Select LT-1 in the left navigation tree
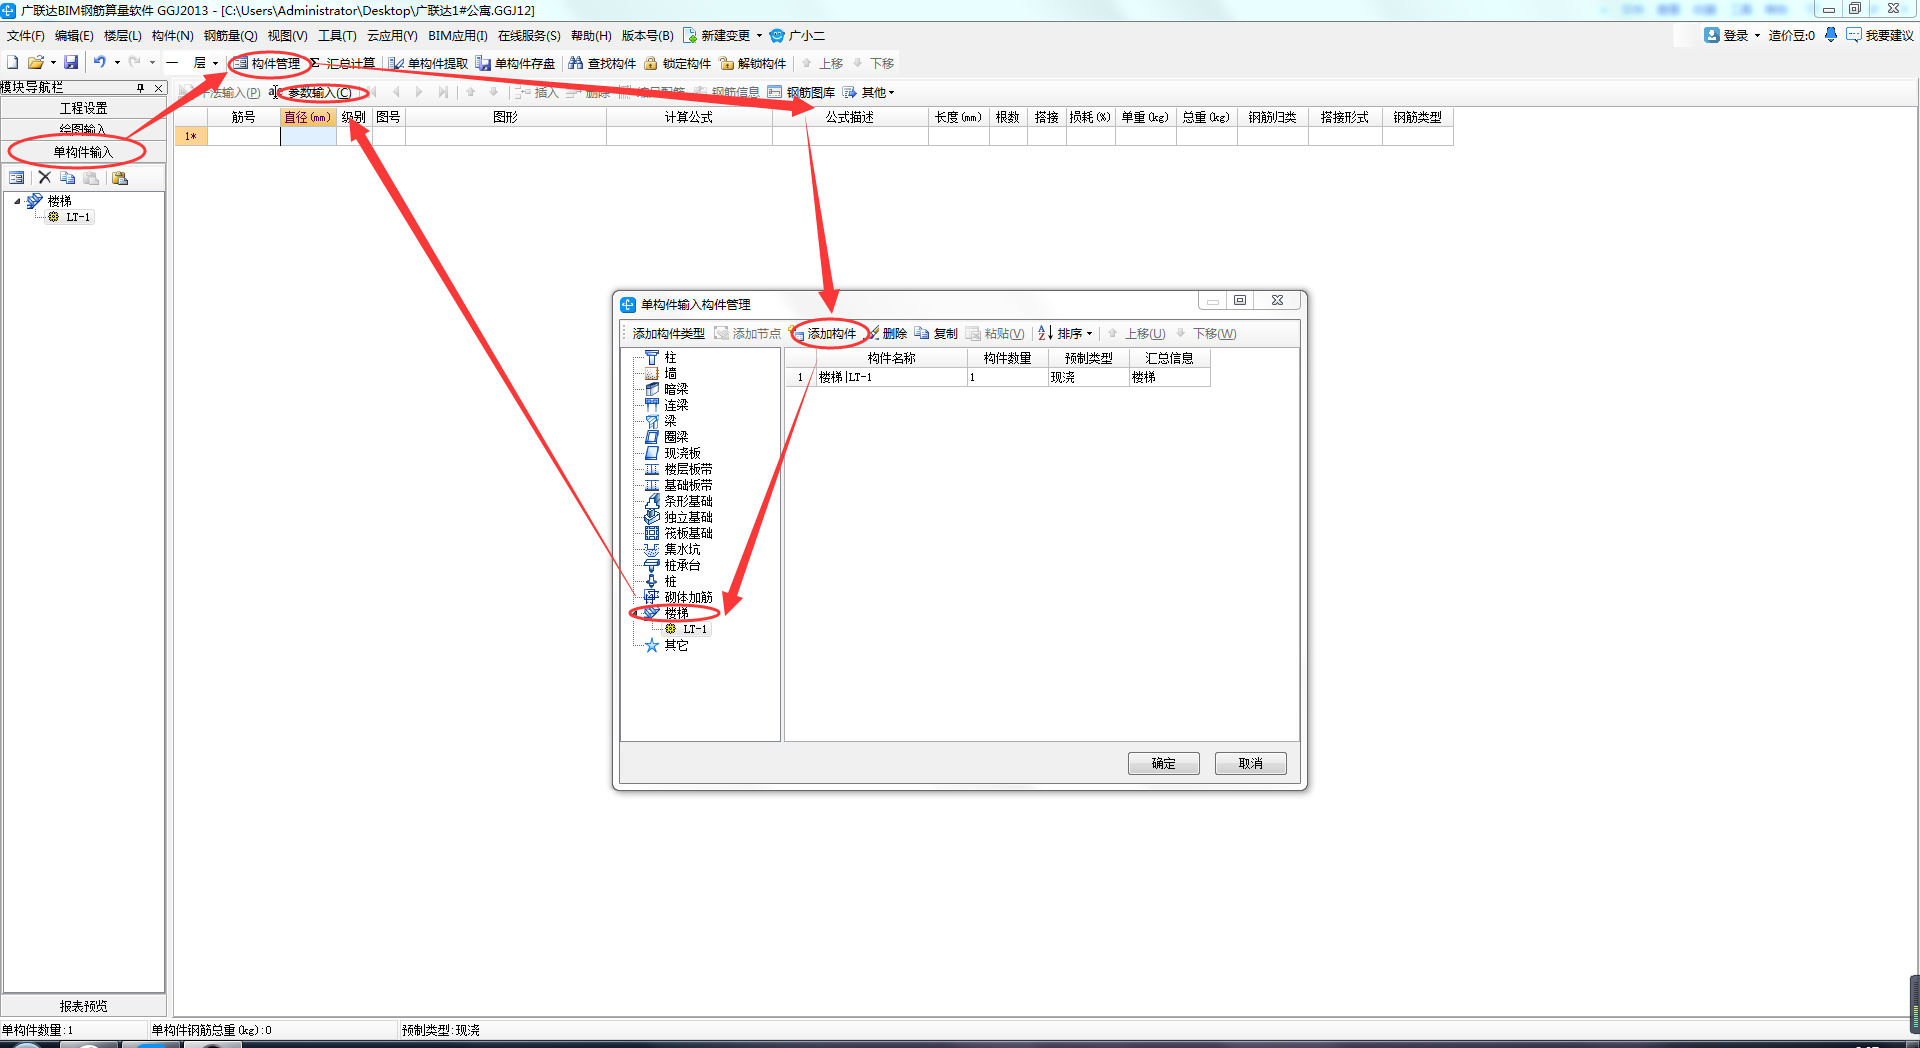 coord(78,217)
